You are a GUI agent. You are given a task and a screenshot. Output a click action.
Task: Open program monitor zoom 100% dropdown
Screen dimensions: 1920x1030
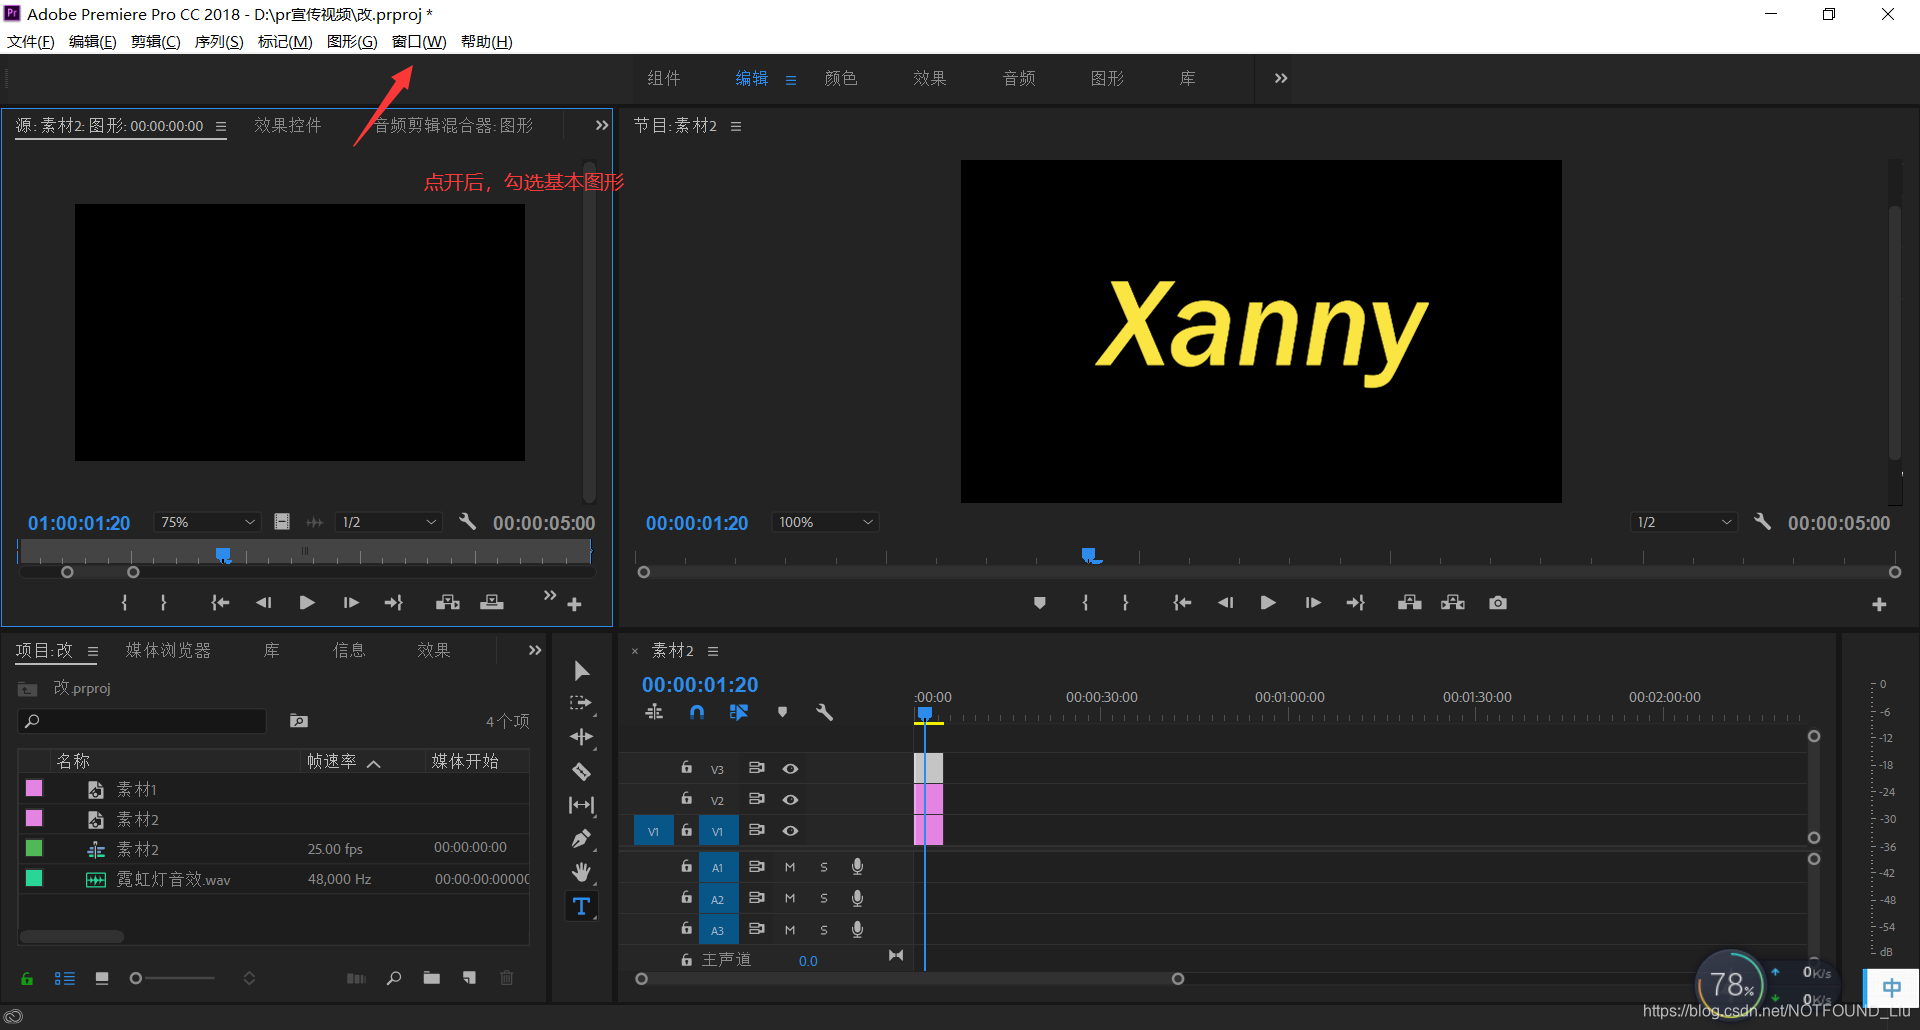[x=826, y=522]
